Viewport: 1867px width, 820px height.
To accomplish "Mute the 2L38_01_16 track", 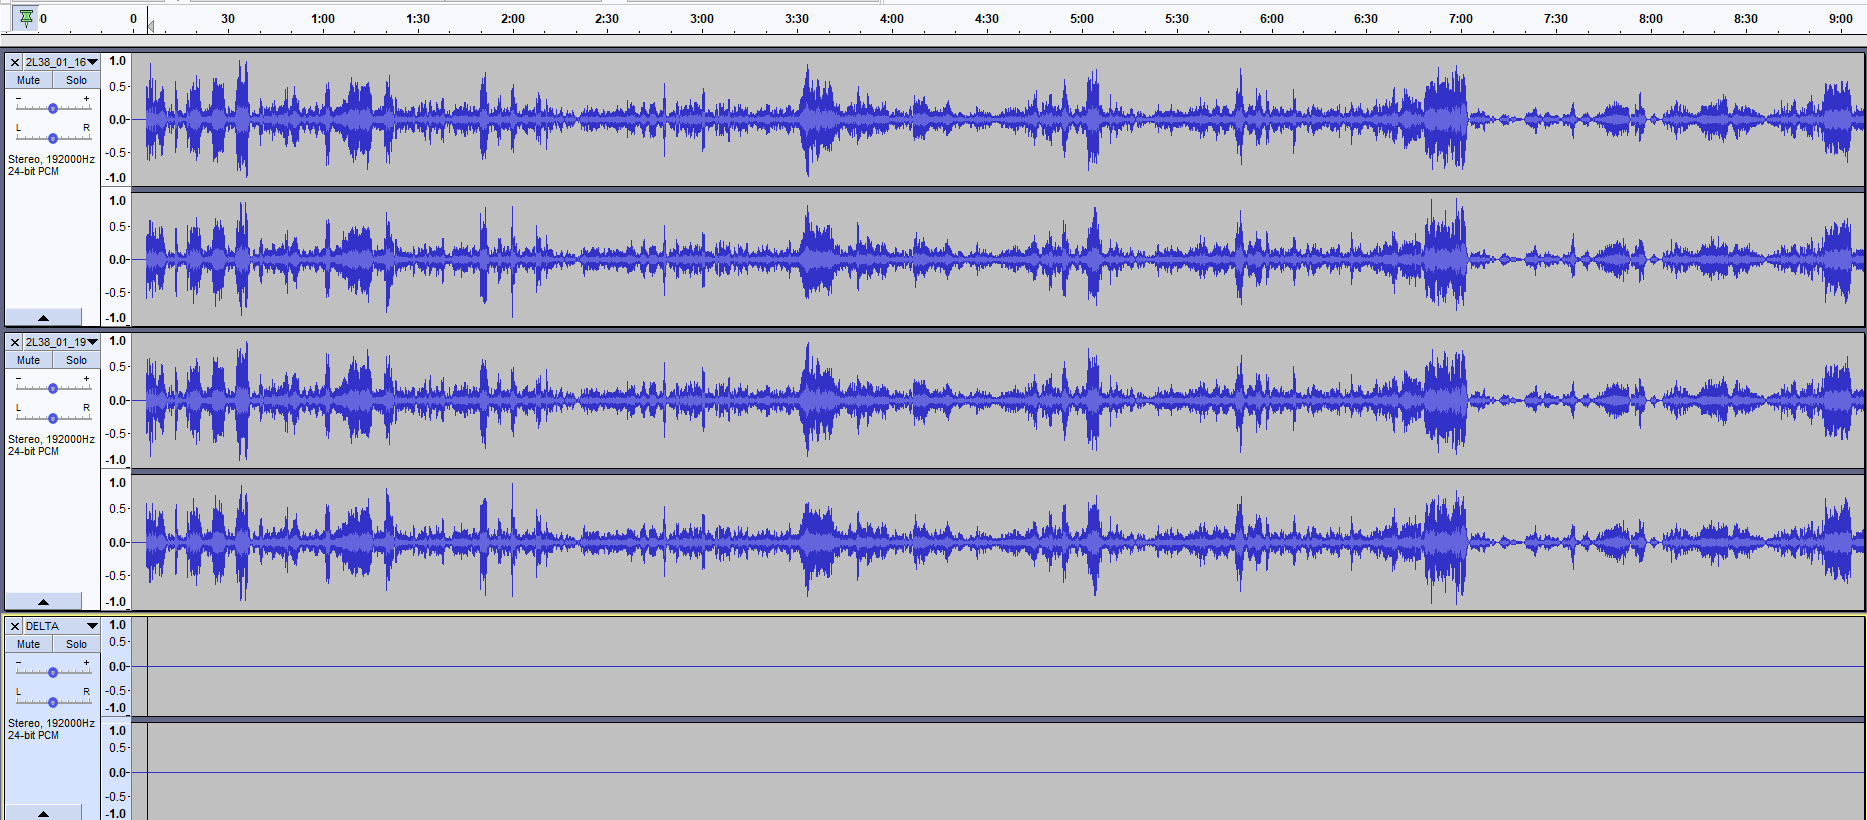I will (29, 80).
